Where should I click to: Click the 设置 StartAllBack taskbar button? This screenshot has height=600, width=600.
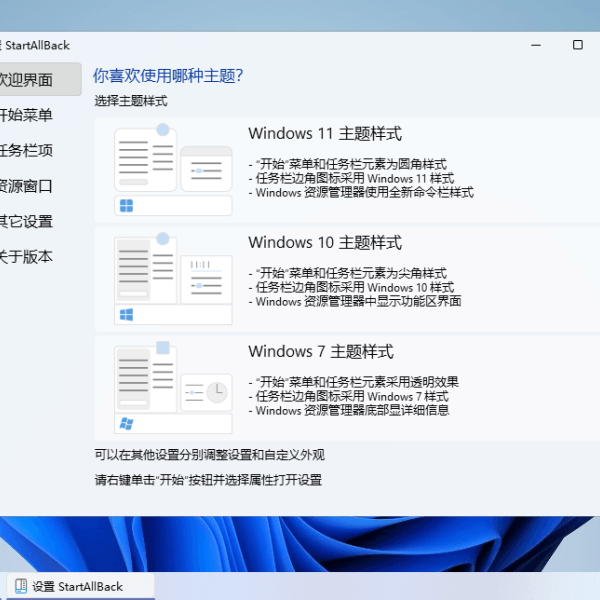[x=81, y=586]
